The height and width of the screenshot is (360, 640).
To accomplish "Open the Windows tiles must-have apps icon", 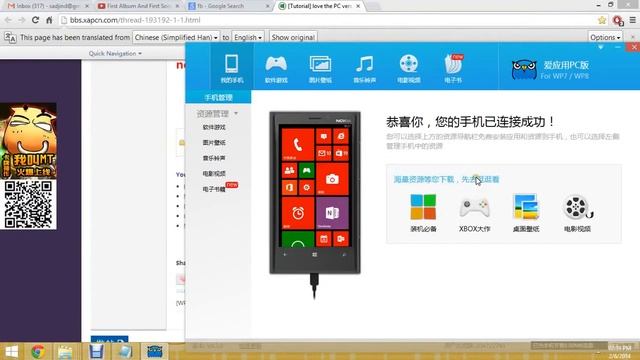I will [x=423, y=207].
